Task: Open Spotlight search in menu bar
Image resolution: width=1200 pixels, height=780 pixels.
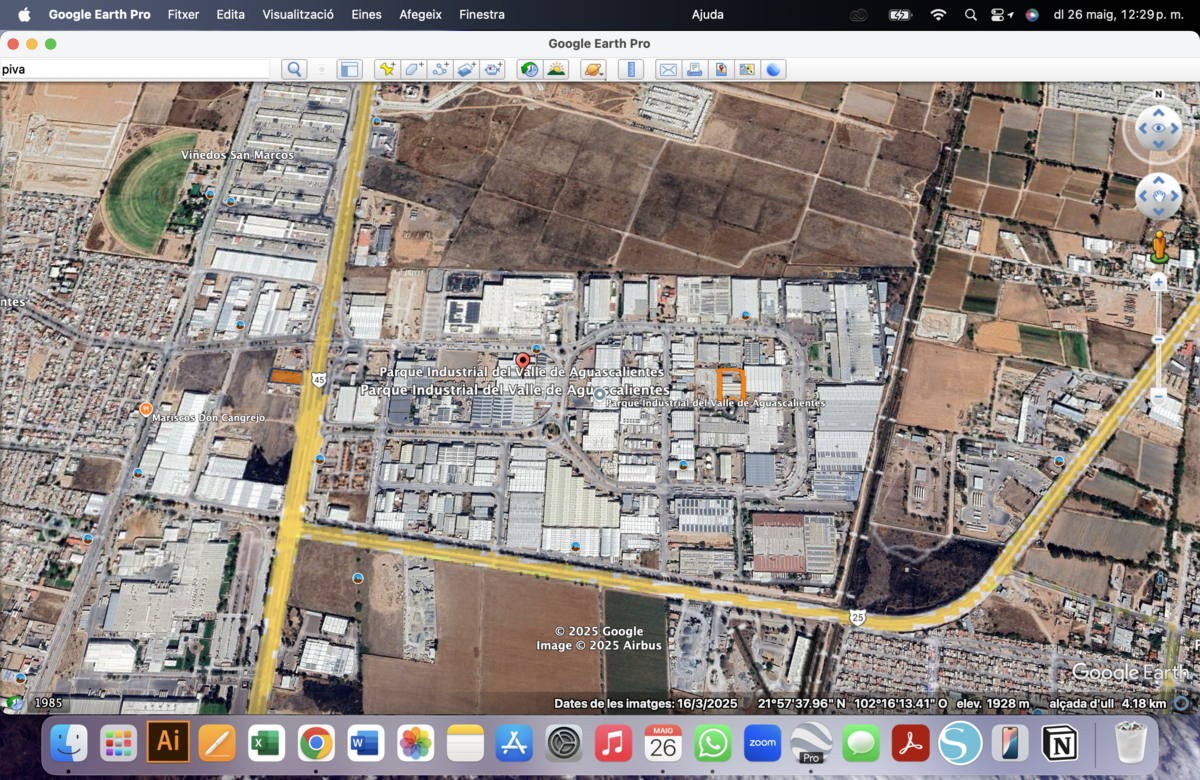Action: (x=971, y=15)
